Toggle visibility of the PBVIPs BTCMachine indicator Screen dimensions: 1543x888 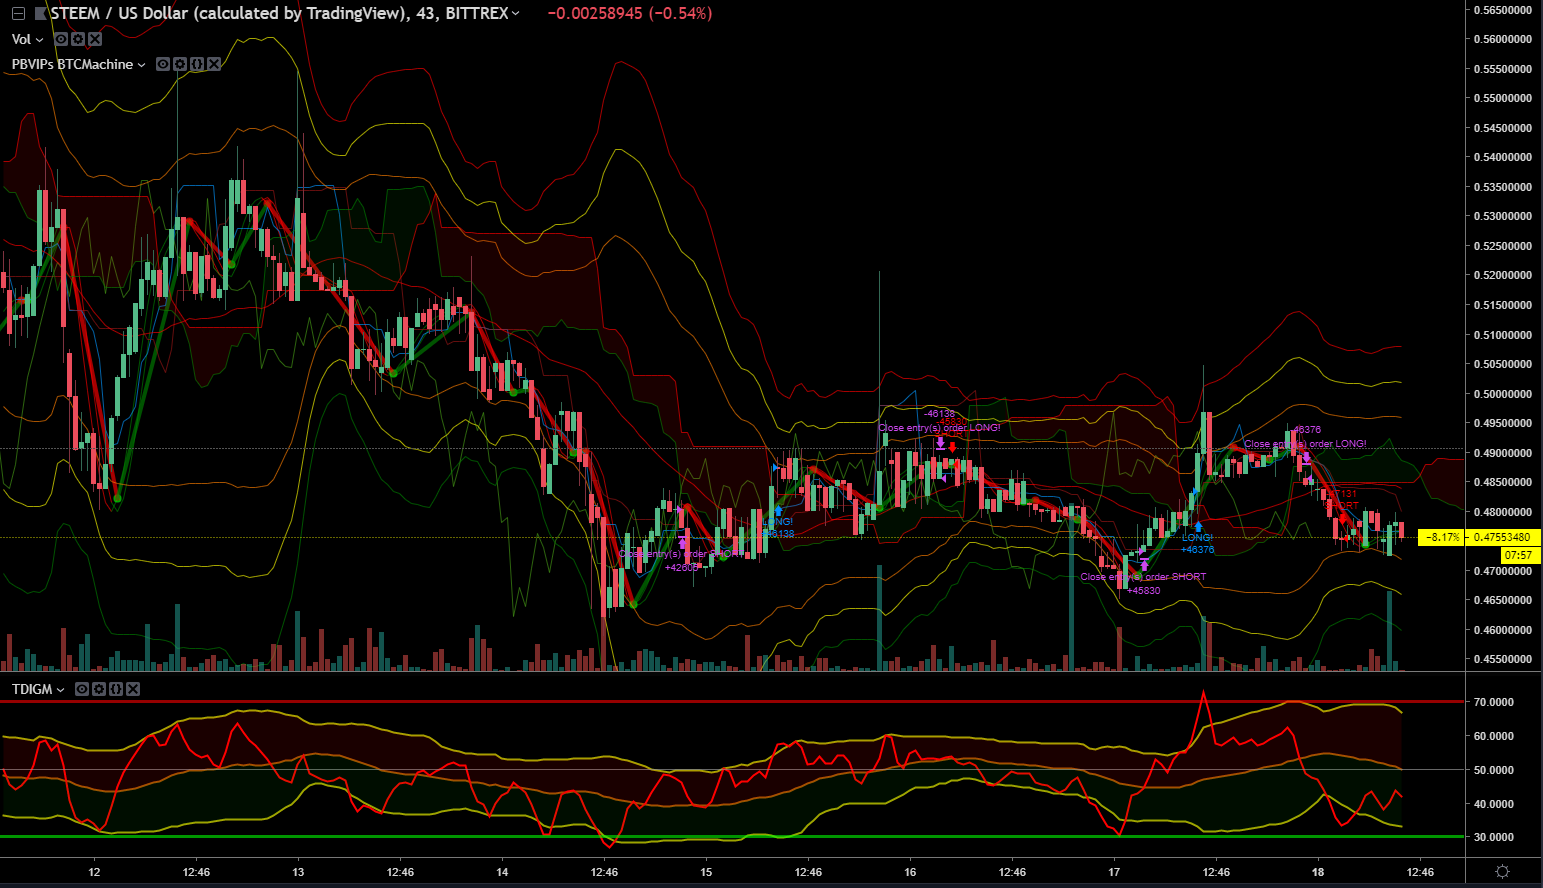click(x=163, y=64)
